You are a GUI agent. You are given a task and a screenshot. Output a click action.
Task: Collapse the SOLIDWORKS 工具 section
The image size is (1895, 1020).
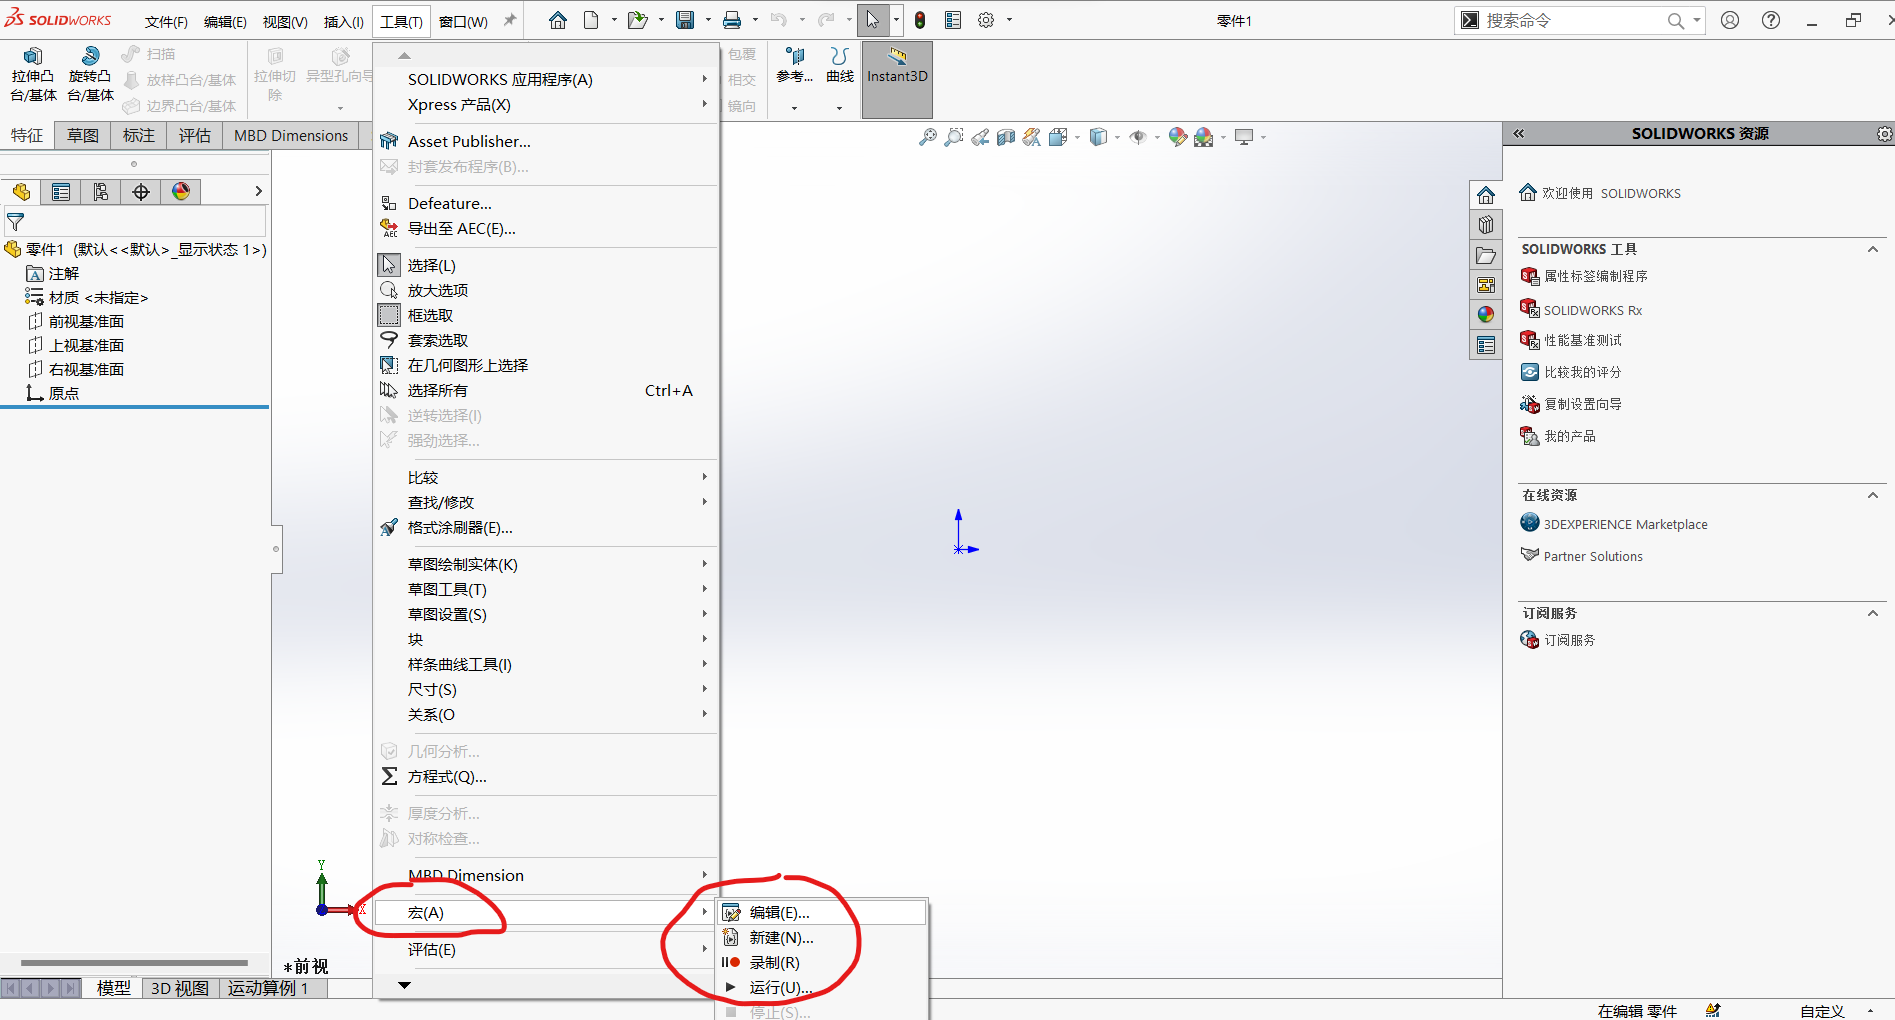click(1874, 249)
